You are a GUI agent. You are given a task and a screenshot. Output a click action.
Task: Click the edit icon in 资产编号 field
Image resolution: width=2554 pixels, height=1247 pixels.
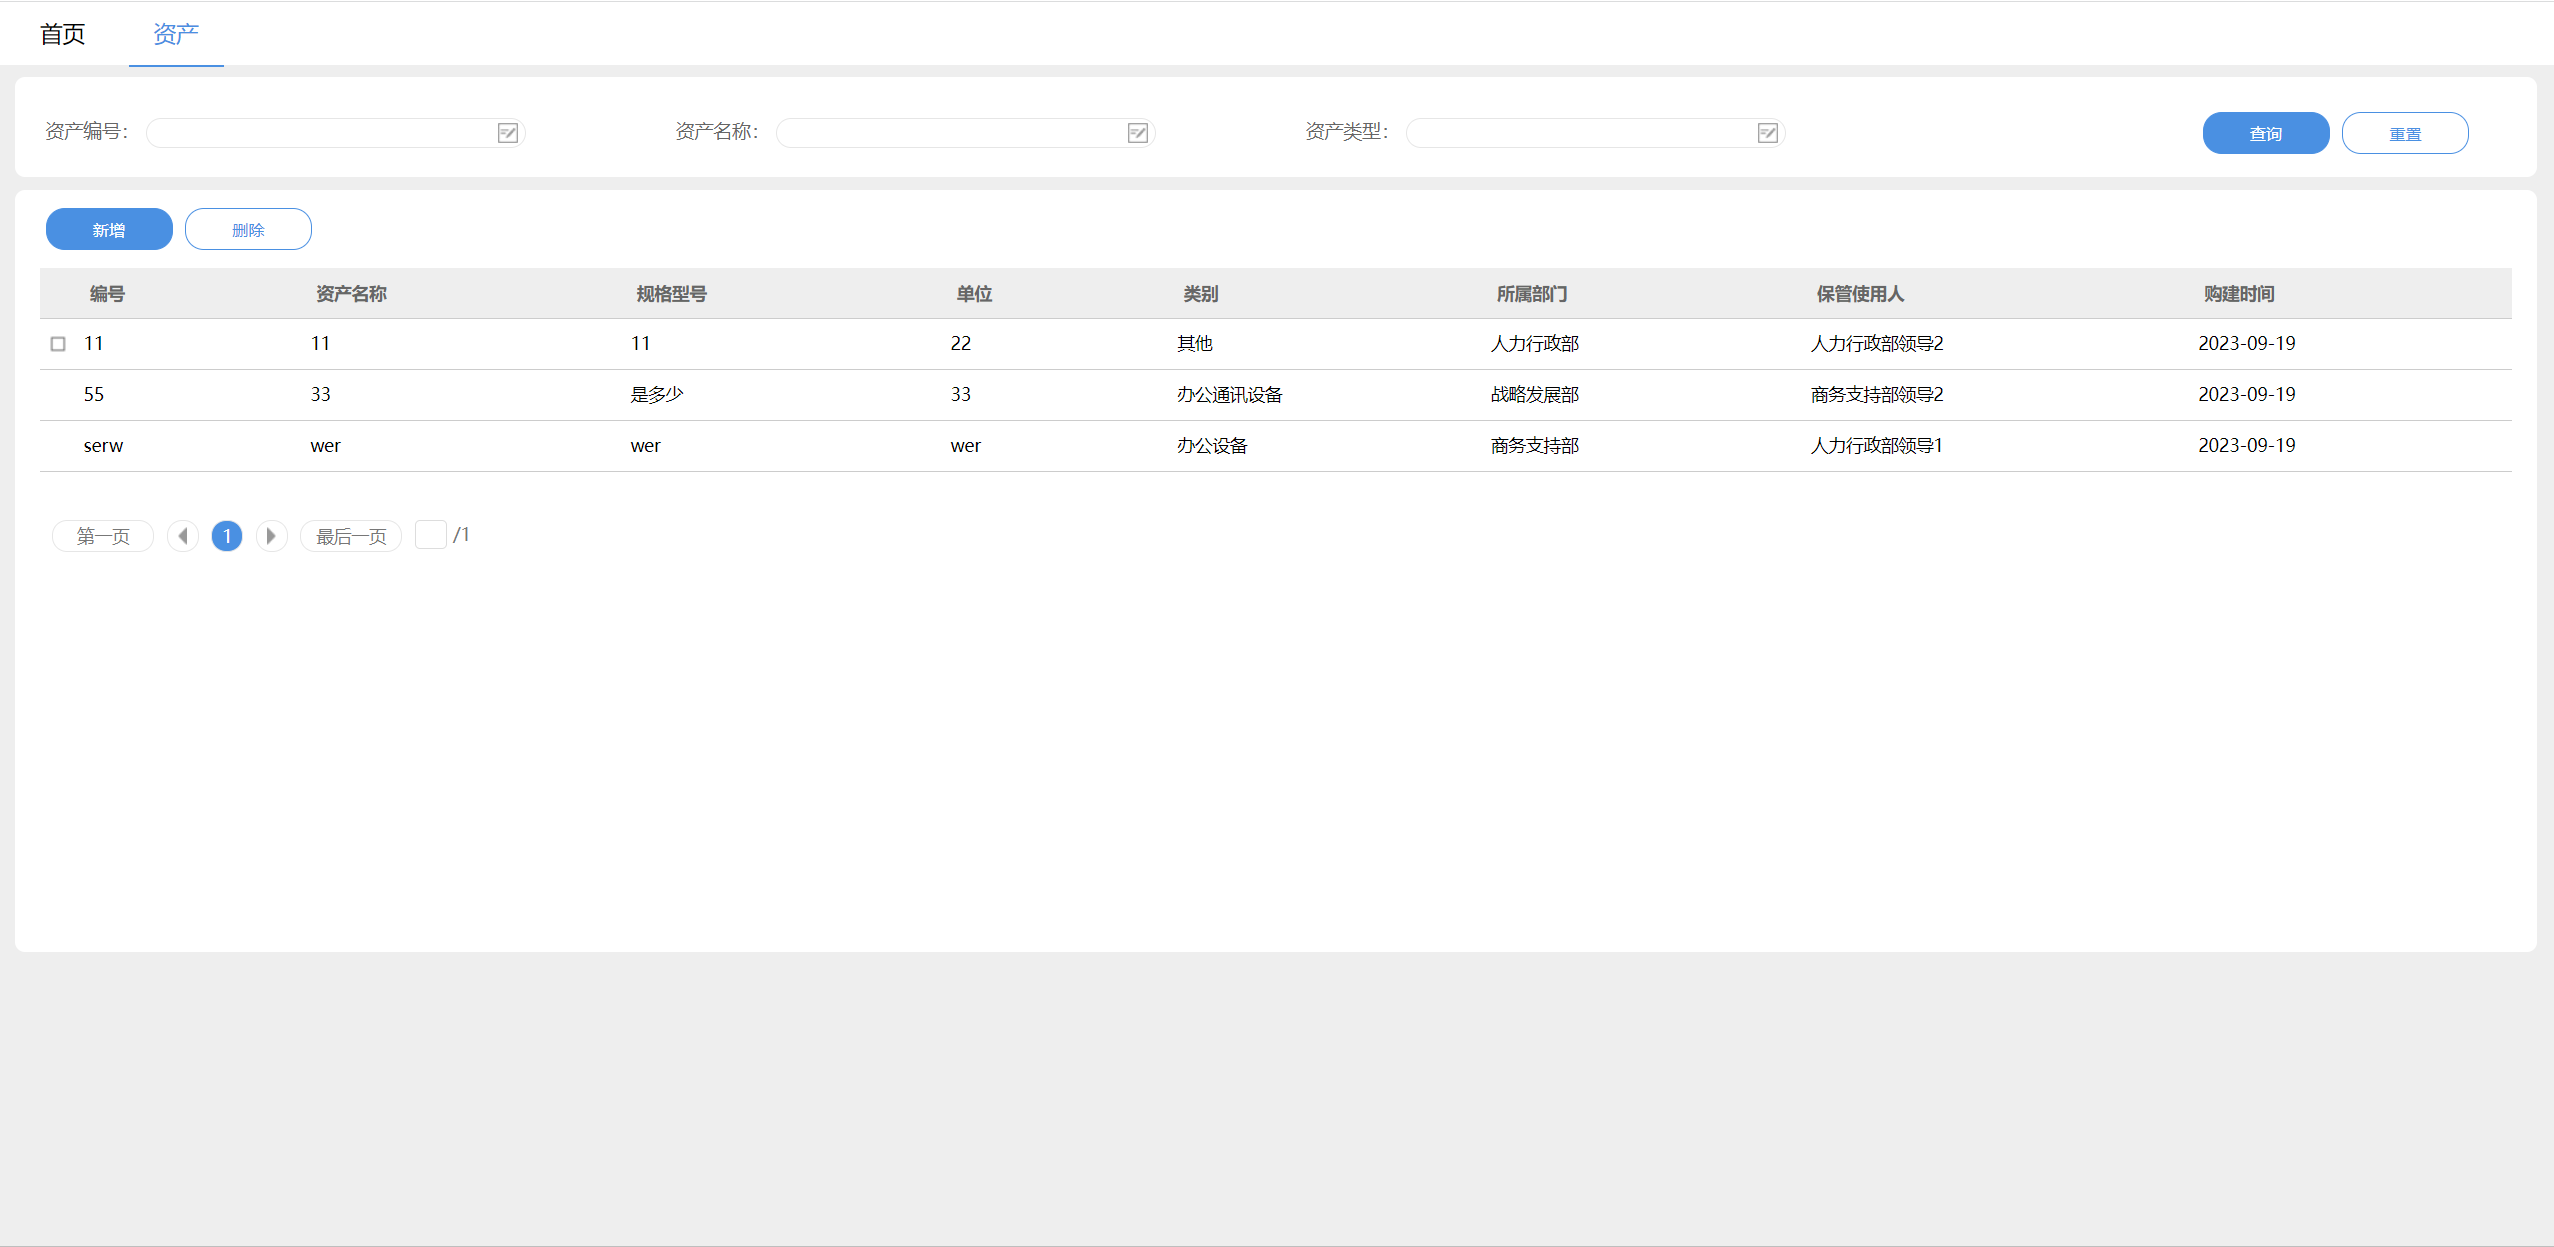pos(508,133)
